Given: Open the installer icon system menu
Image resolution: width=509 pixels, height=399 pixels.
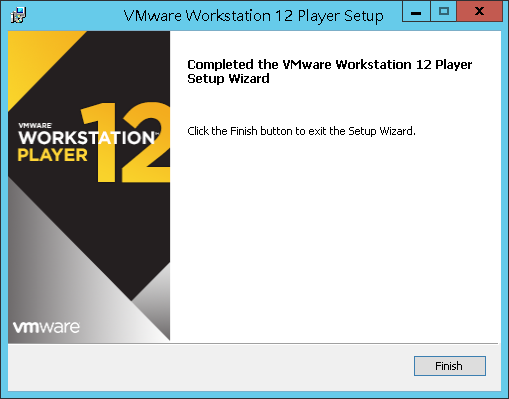Looking at the screenshot, I should [x=18, y=15].
